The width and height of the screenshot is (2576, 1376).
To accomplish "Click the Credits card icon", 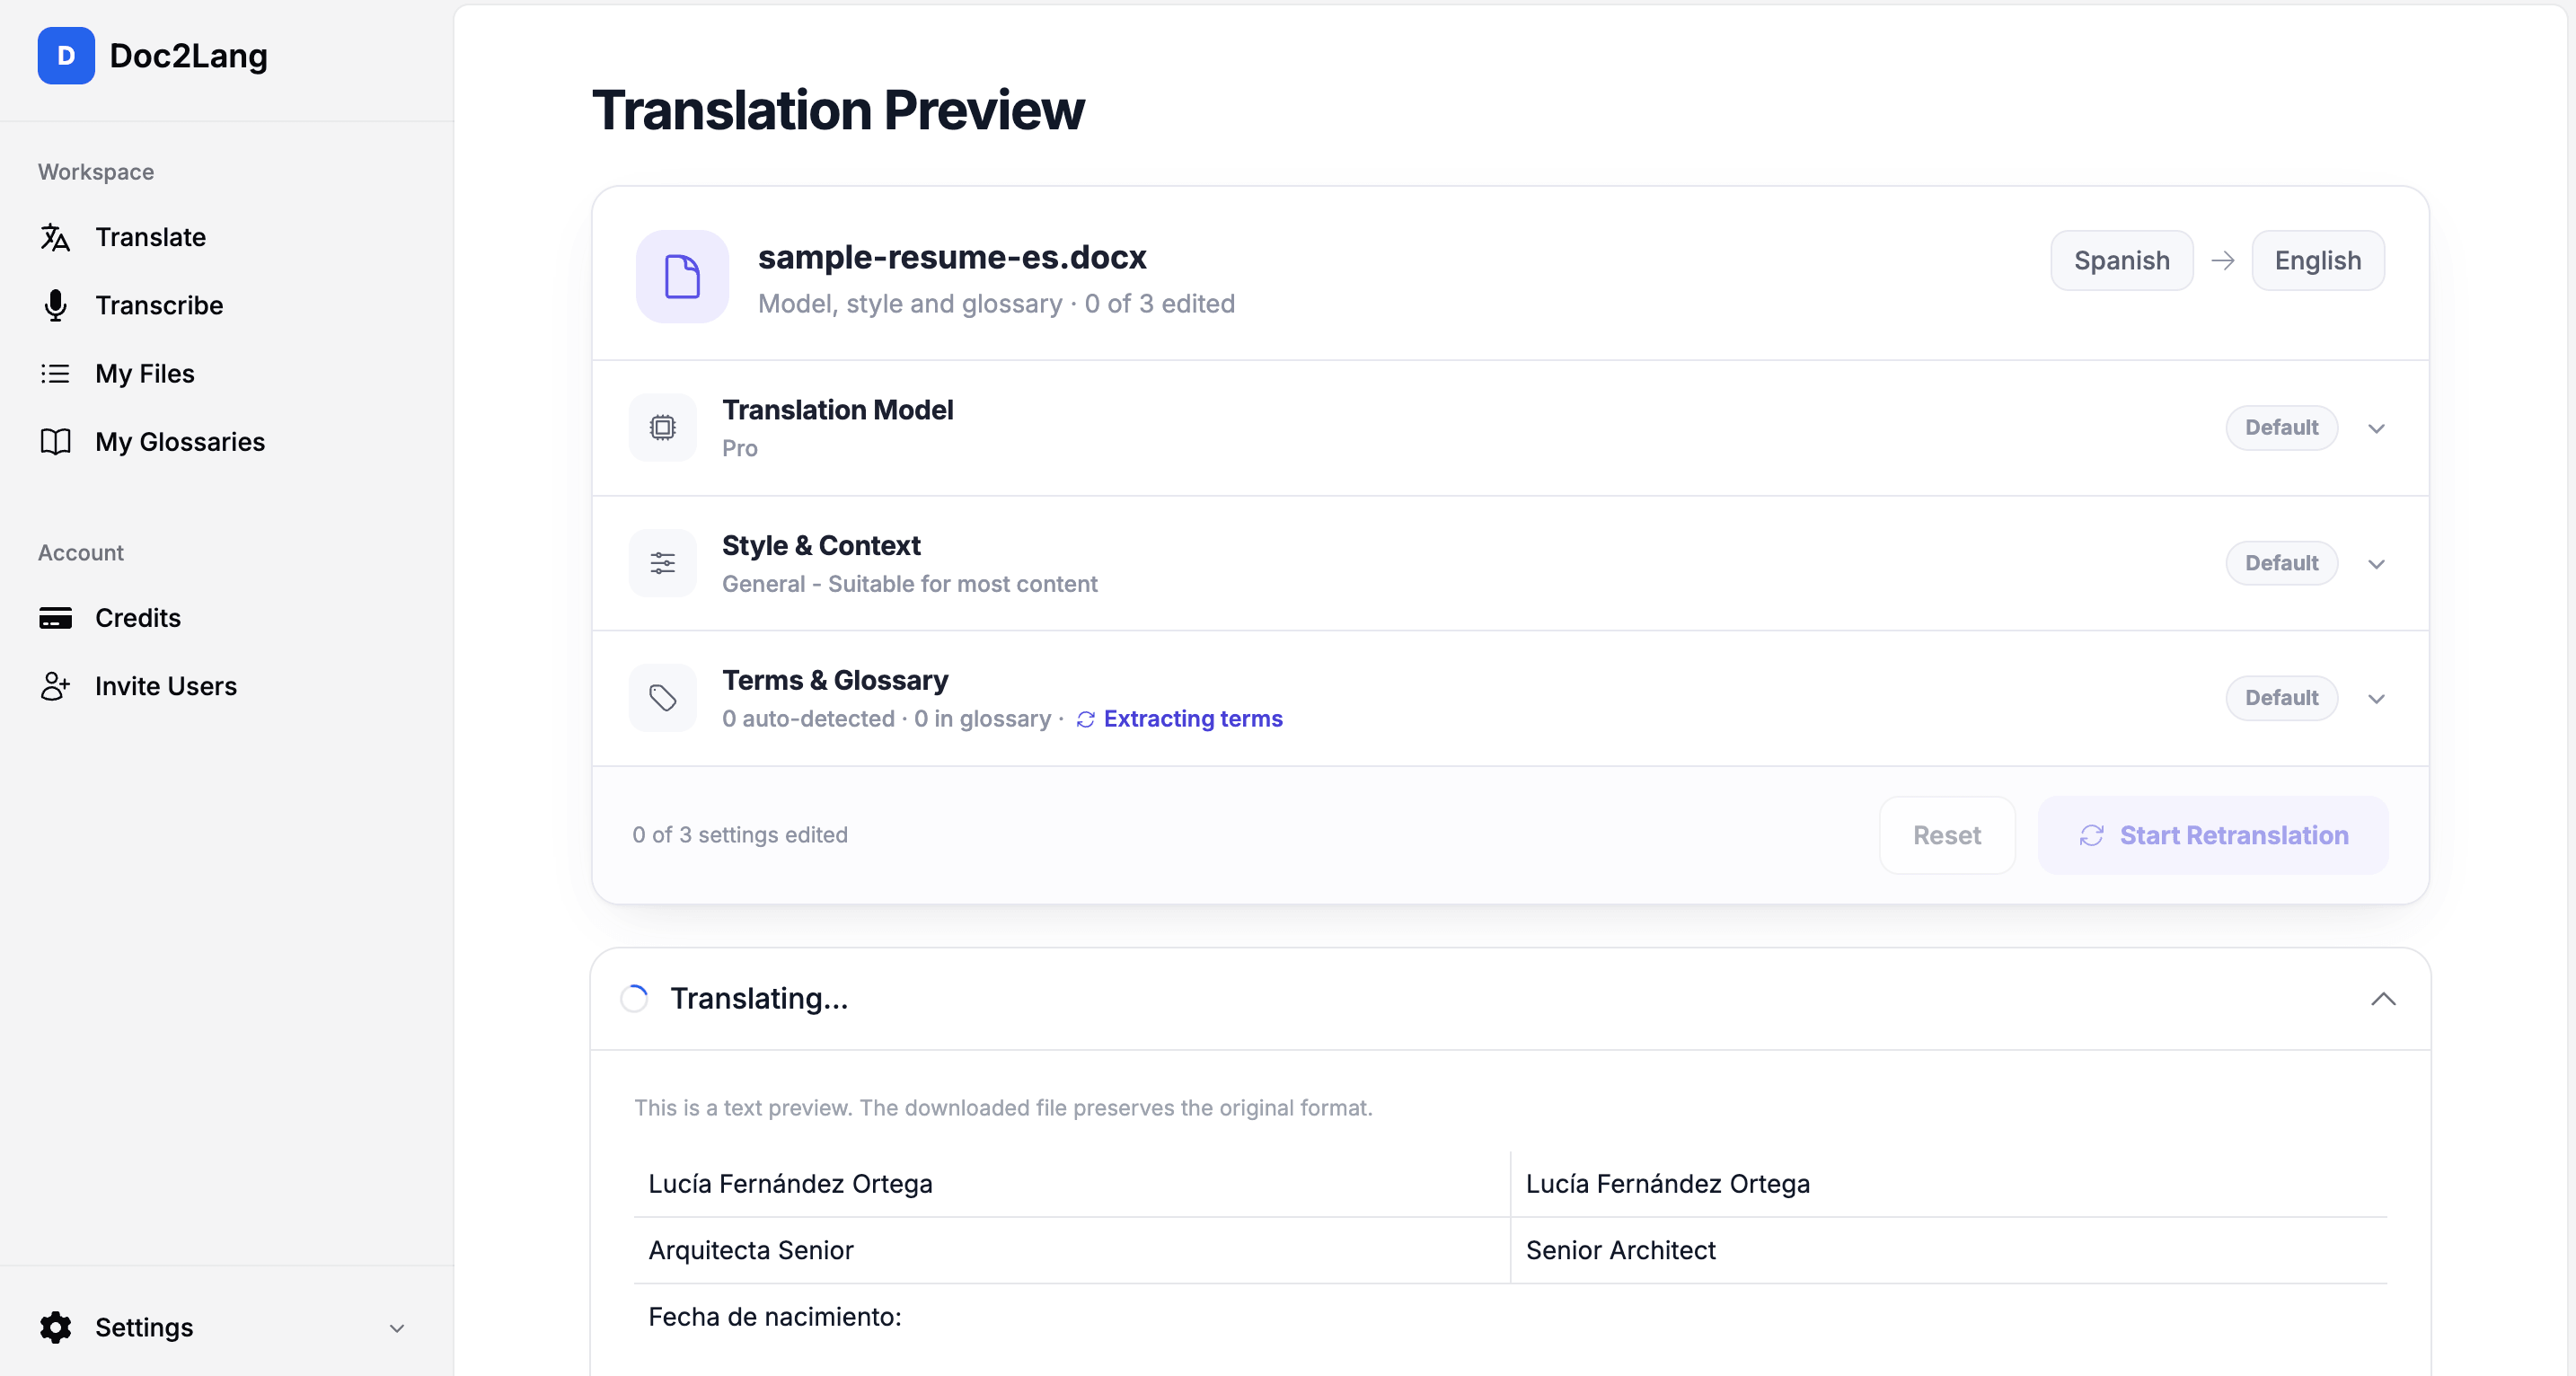I will click(x=55, y=618).
